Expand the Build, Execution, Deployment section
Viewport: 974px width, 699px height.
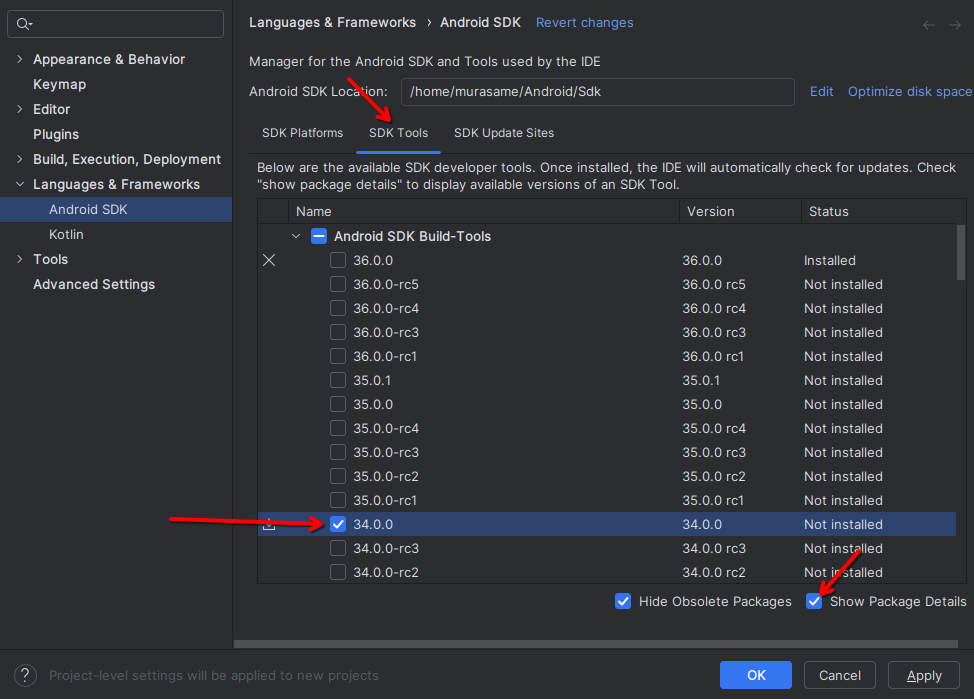click(x=19, y=160)
